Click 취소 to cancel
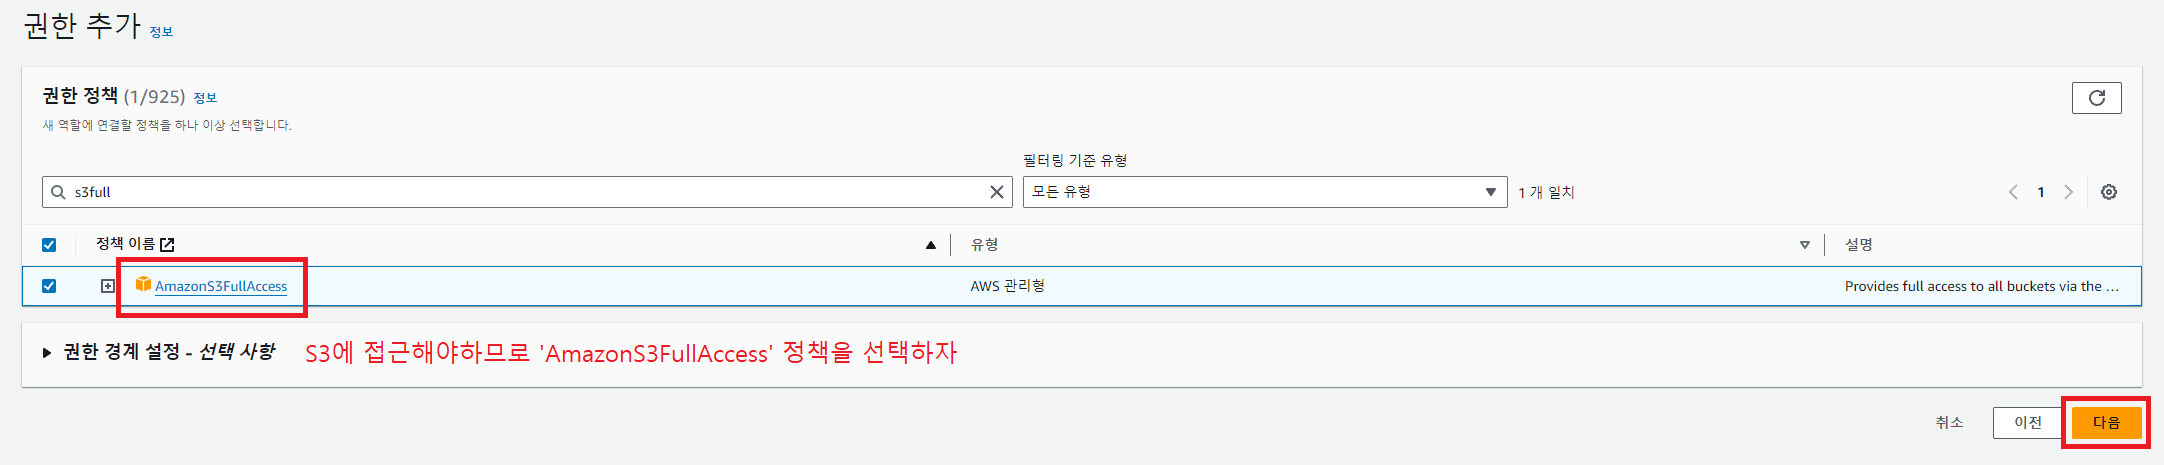 1949,422
